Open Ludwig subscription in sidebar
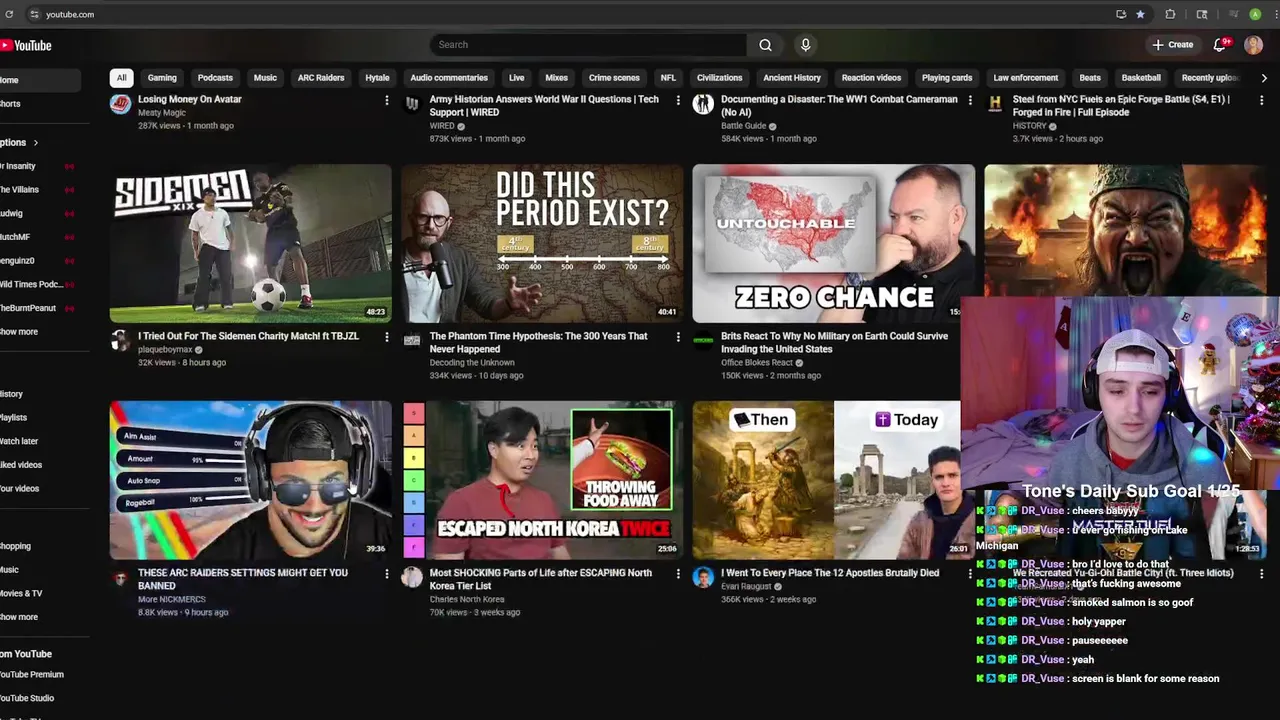 [x=11, y=213]
